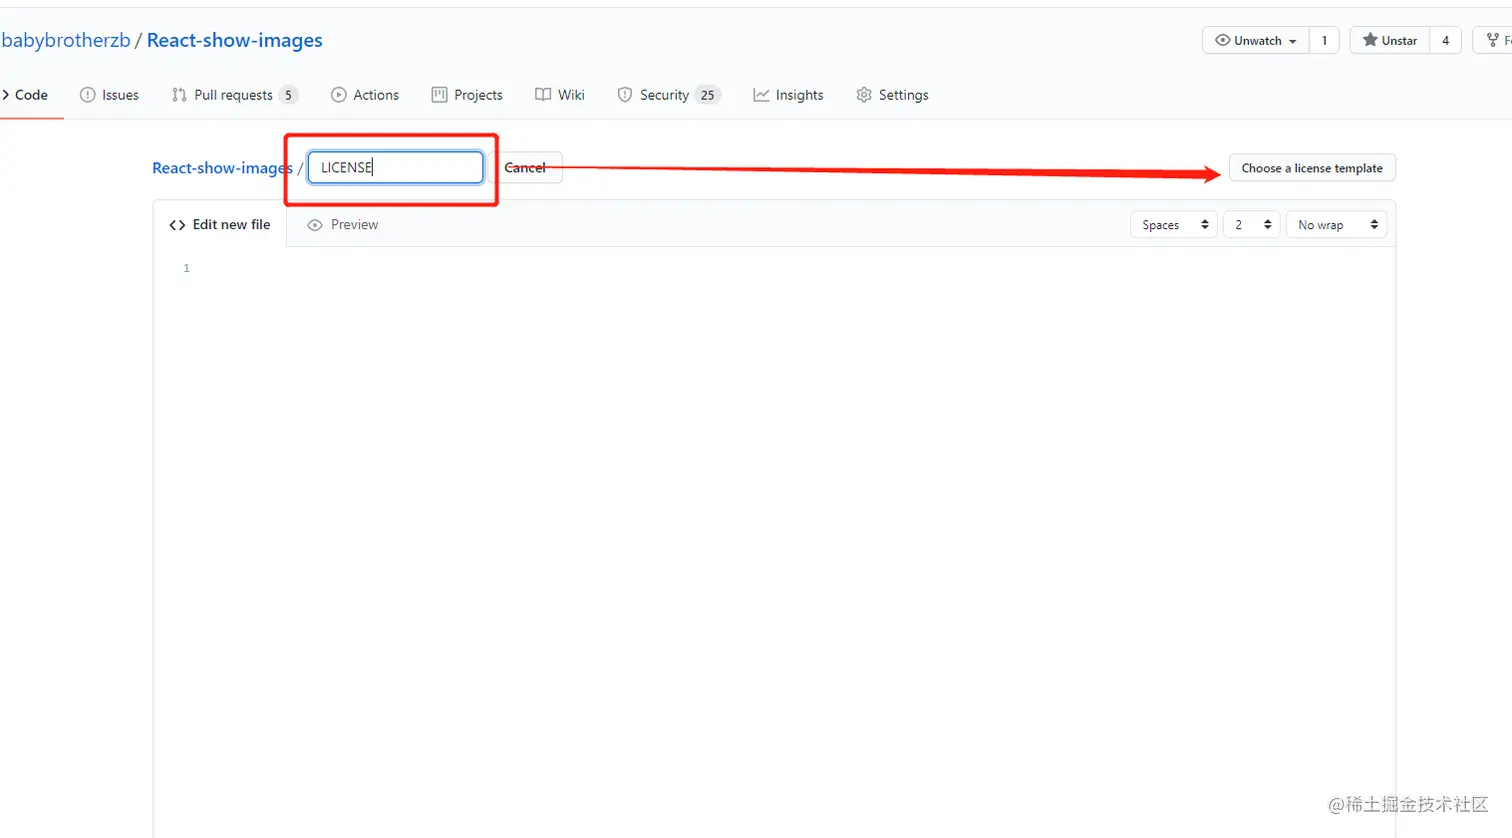The width and height of the screenshot is (1512, 838).
Task: Click the Pull requests count badge 5
Action: tap(288, 95)
